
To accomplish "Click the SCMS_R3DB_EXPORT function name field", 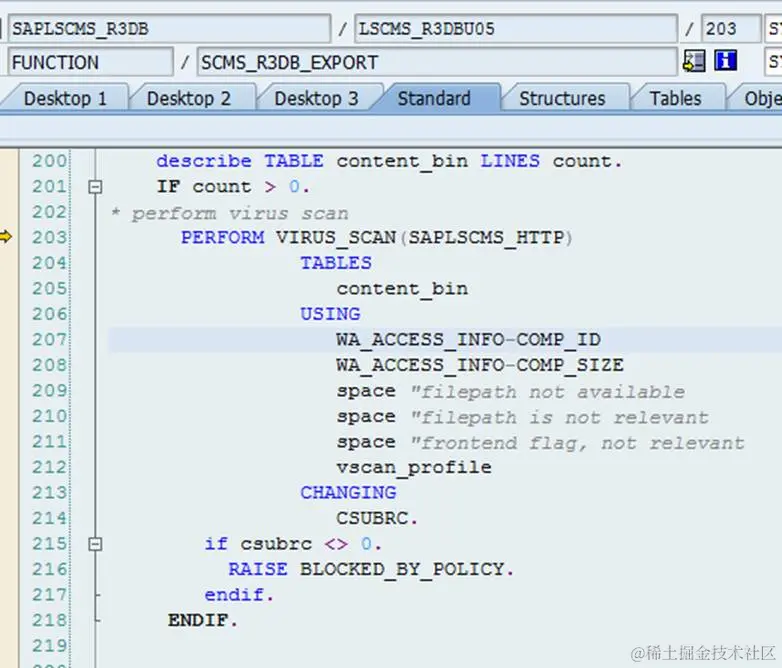I will pyautogui.click(x=437, y=62).
